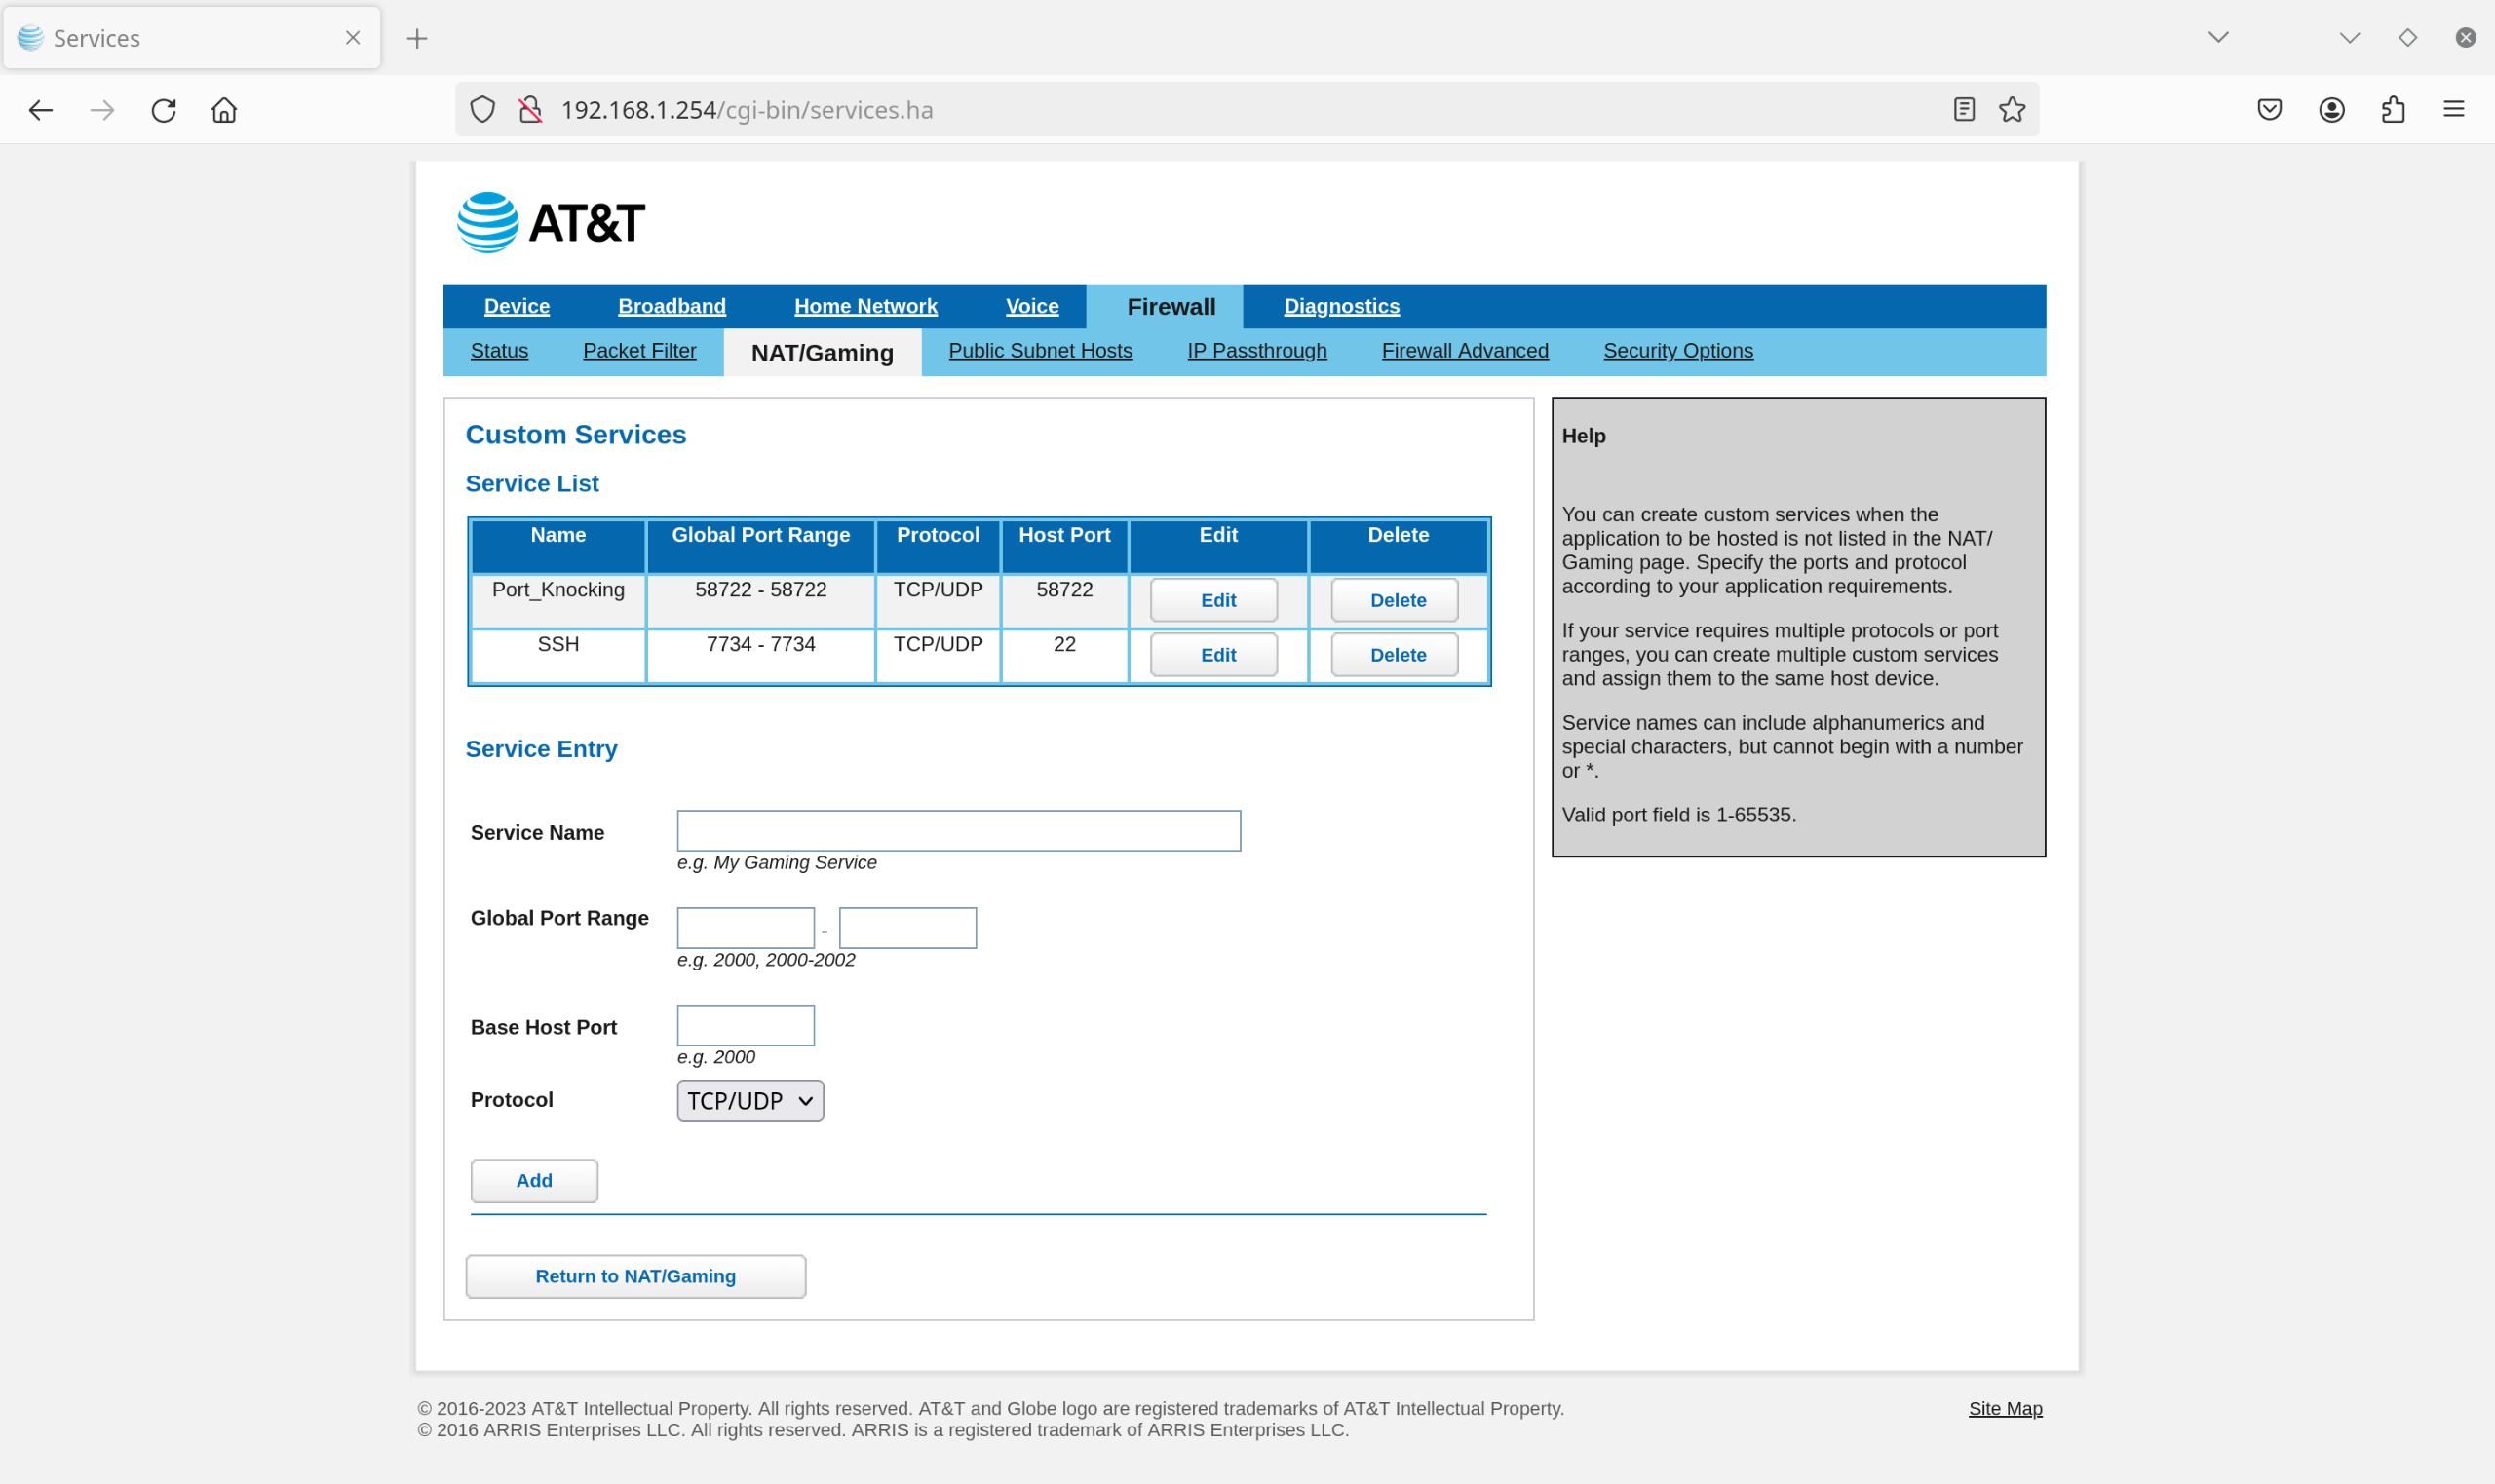
Task: Open the Protocol TCP/UDP dropdown
Action: pos(750,1100)
